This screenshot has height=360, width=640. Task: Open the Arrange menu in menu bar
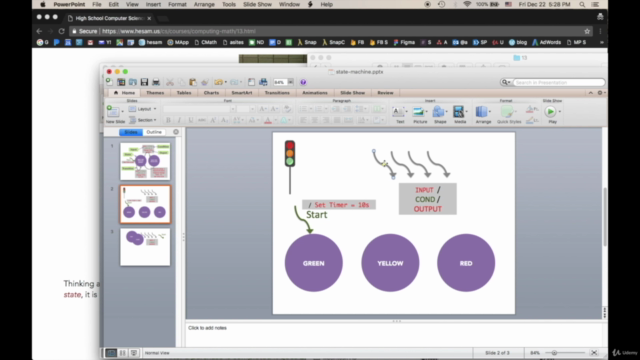coord(204,4)
